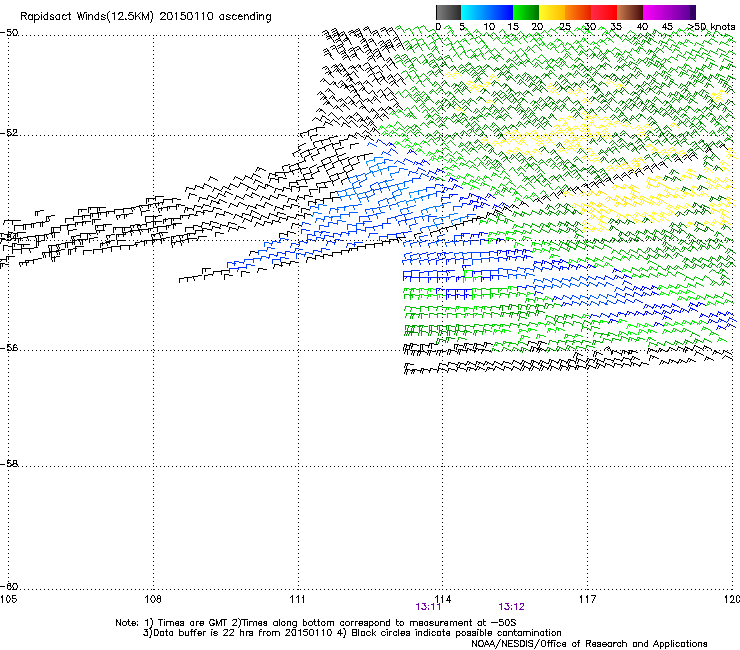Click the '117' longitude axis label

[587, 599]
